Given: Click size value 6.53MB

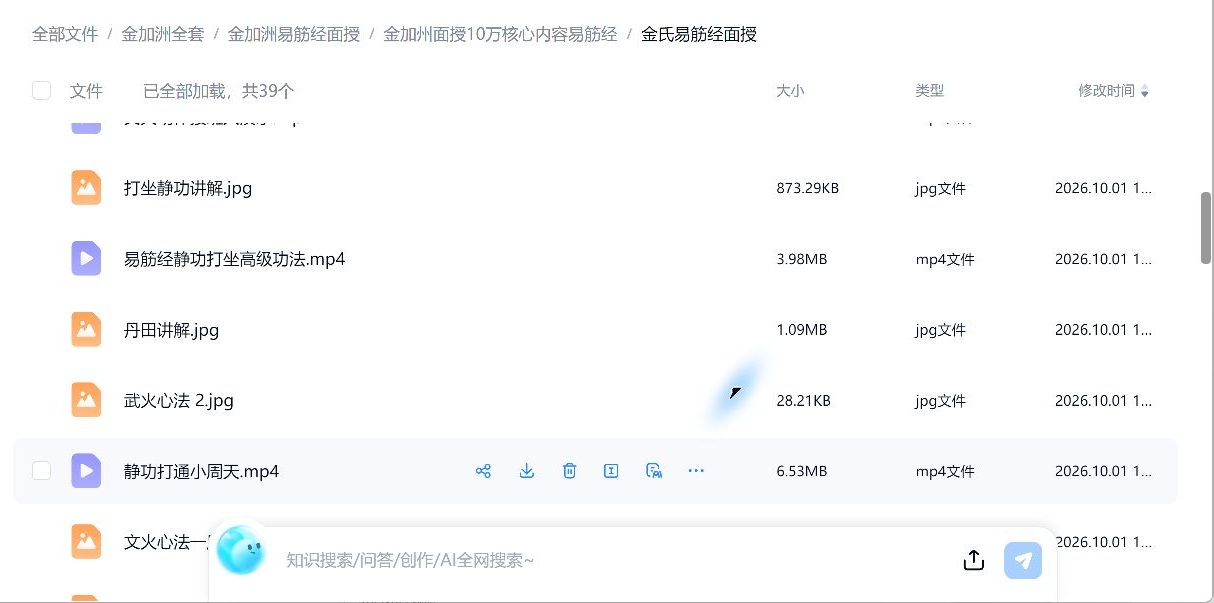Looking at the screenshot, I should (x=802, y=471).
